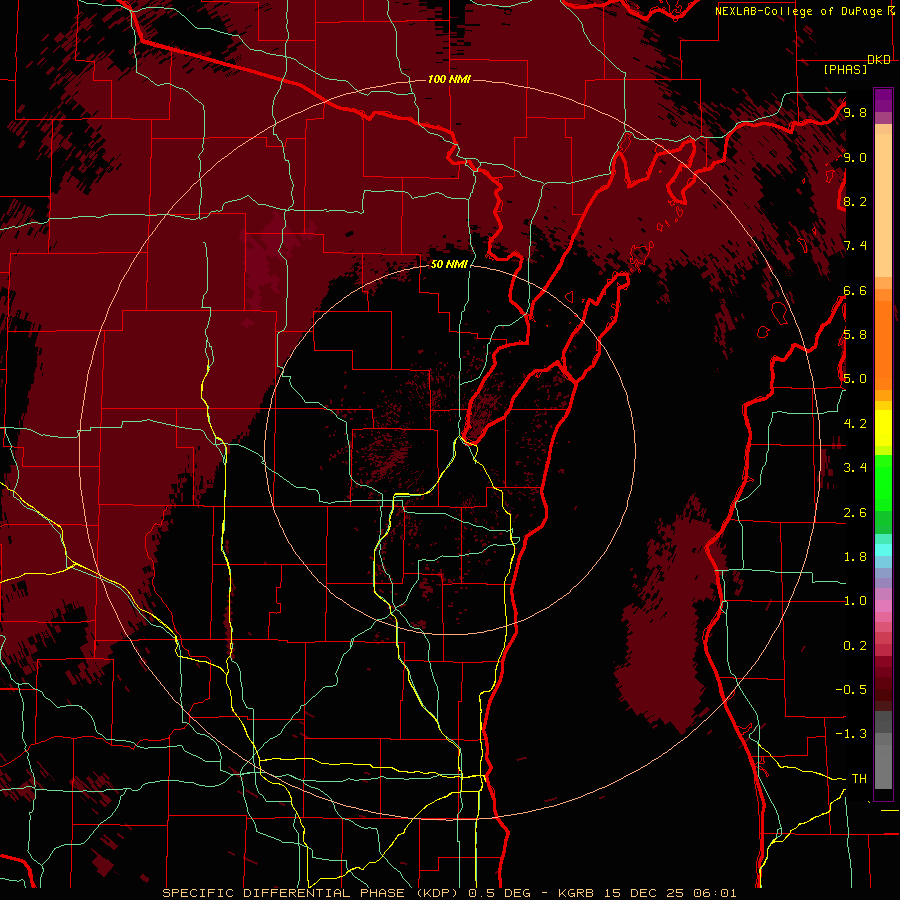Click the 3.4 value on the color scale
Viewport: 900px width, 900px height.
855,468
